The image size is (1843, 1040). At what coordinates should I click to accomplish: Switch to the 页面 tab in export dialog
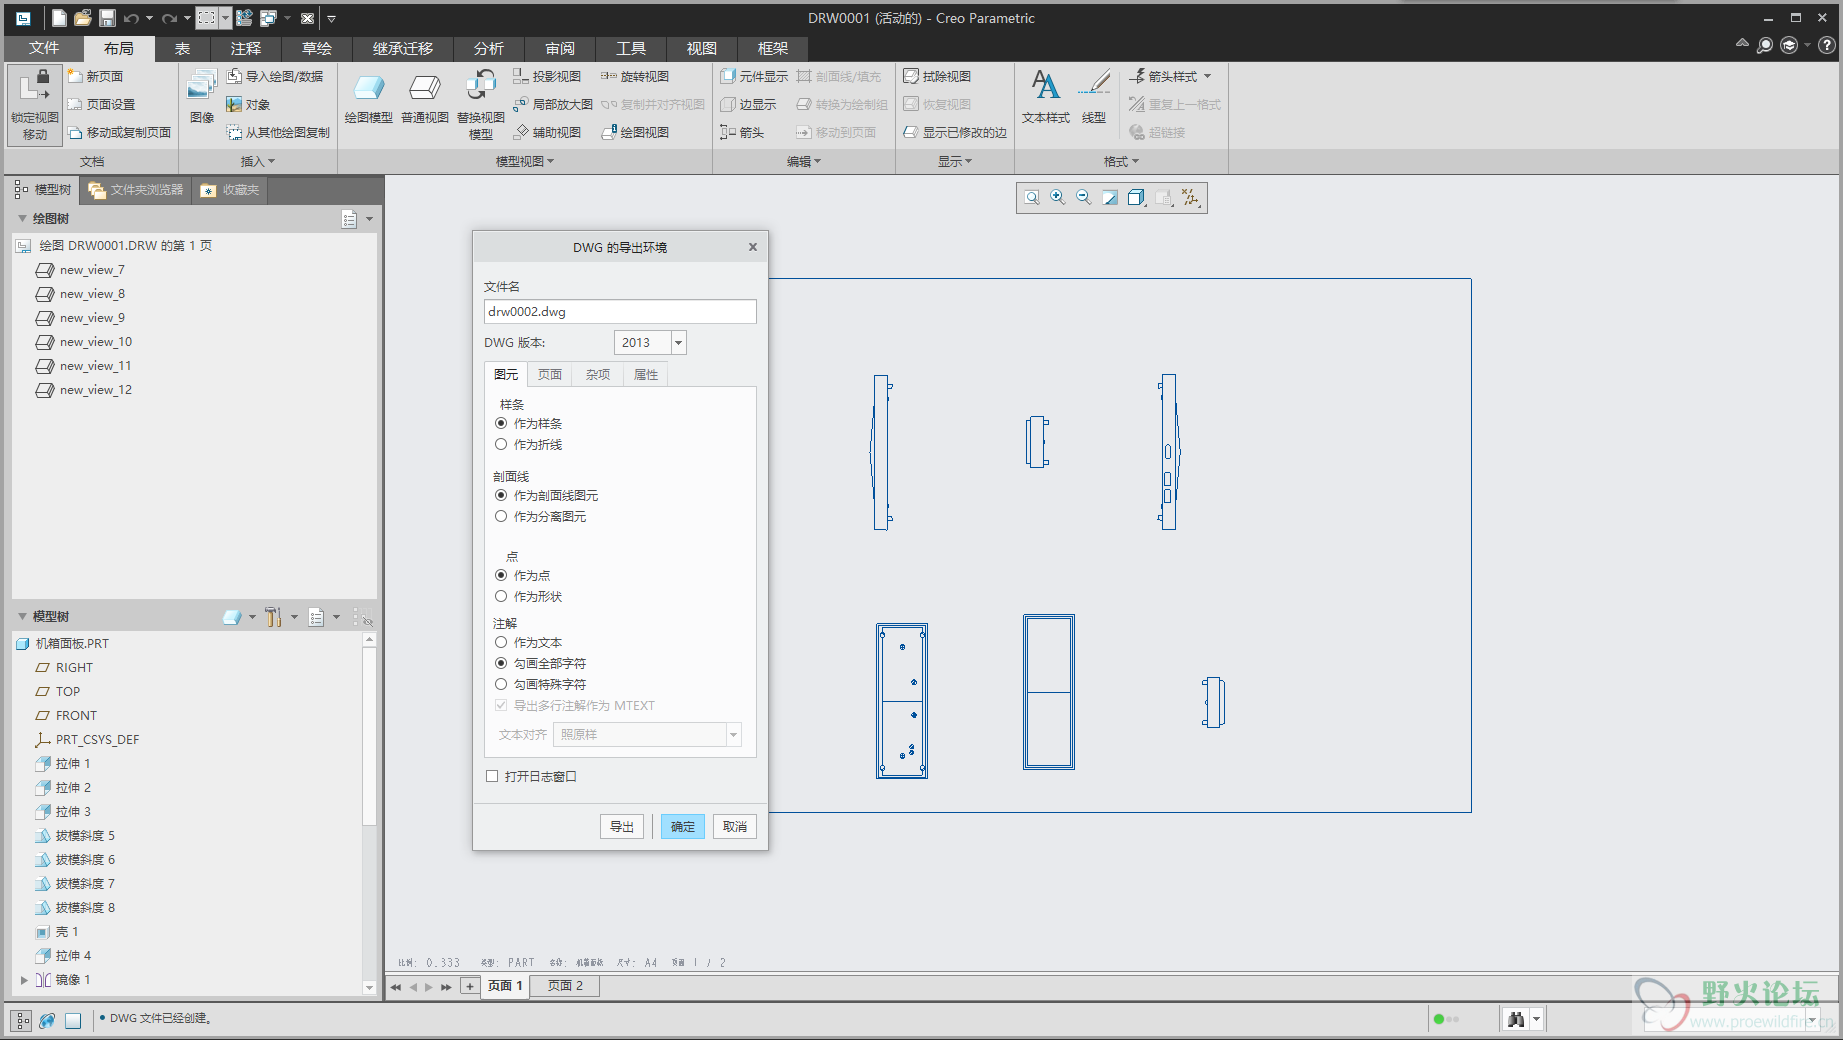coord(550,374)
